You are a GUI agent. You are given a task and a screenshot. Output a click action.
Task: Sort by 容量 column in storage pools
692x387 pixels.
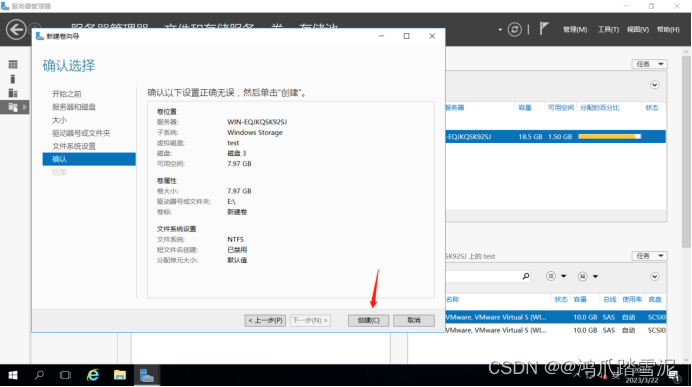tap(525, 108)
